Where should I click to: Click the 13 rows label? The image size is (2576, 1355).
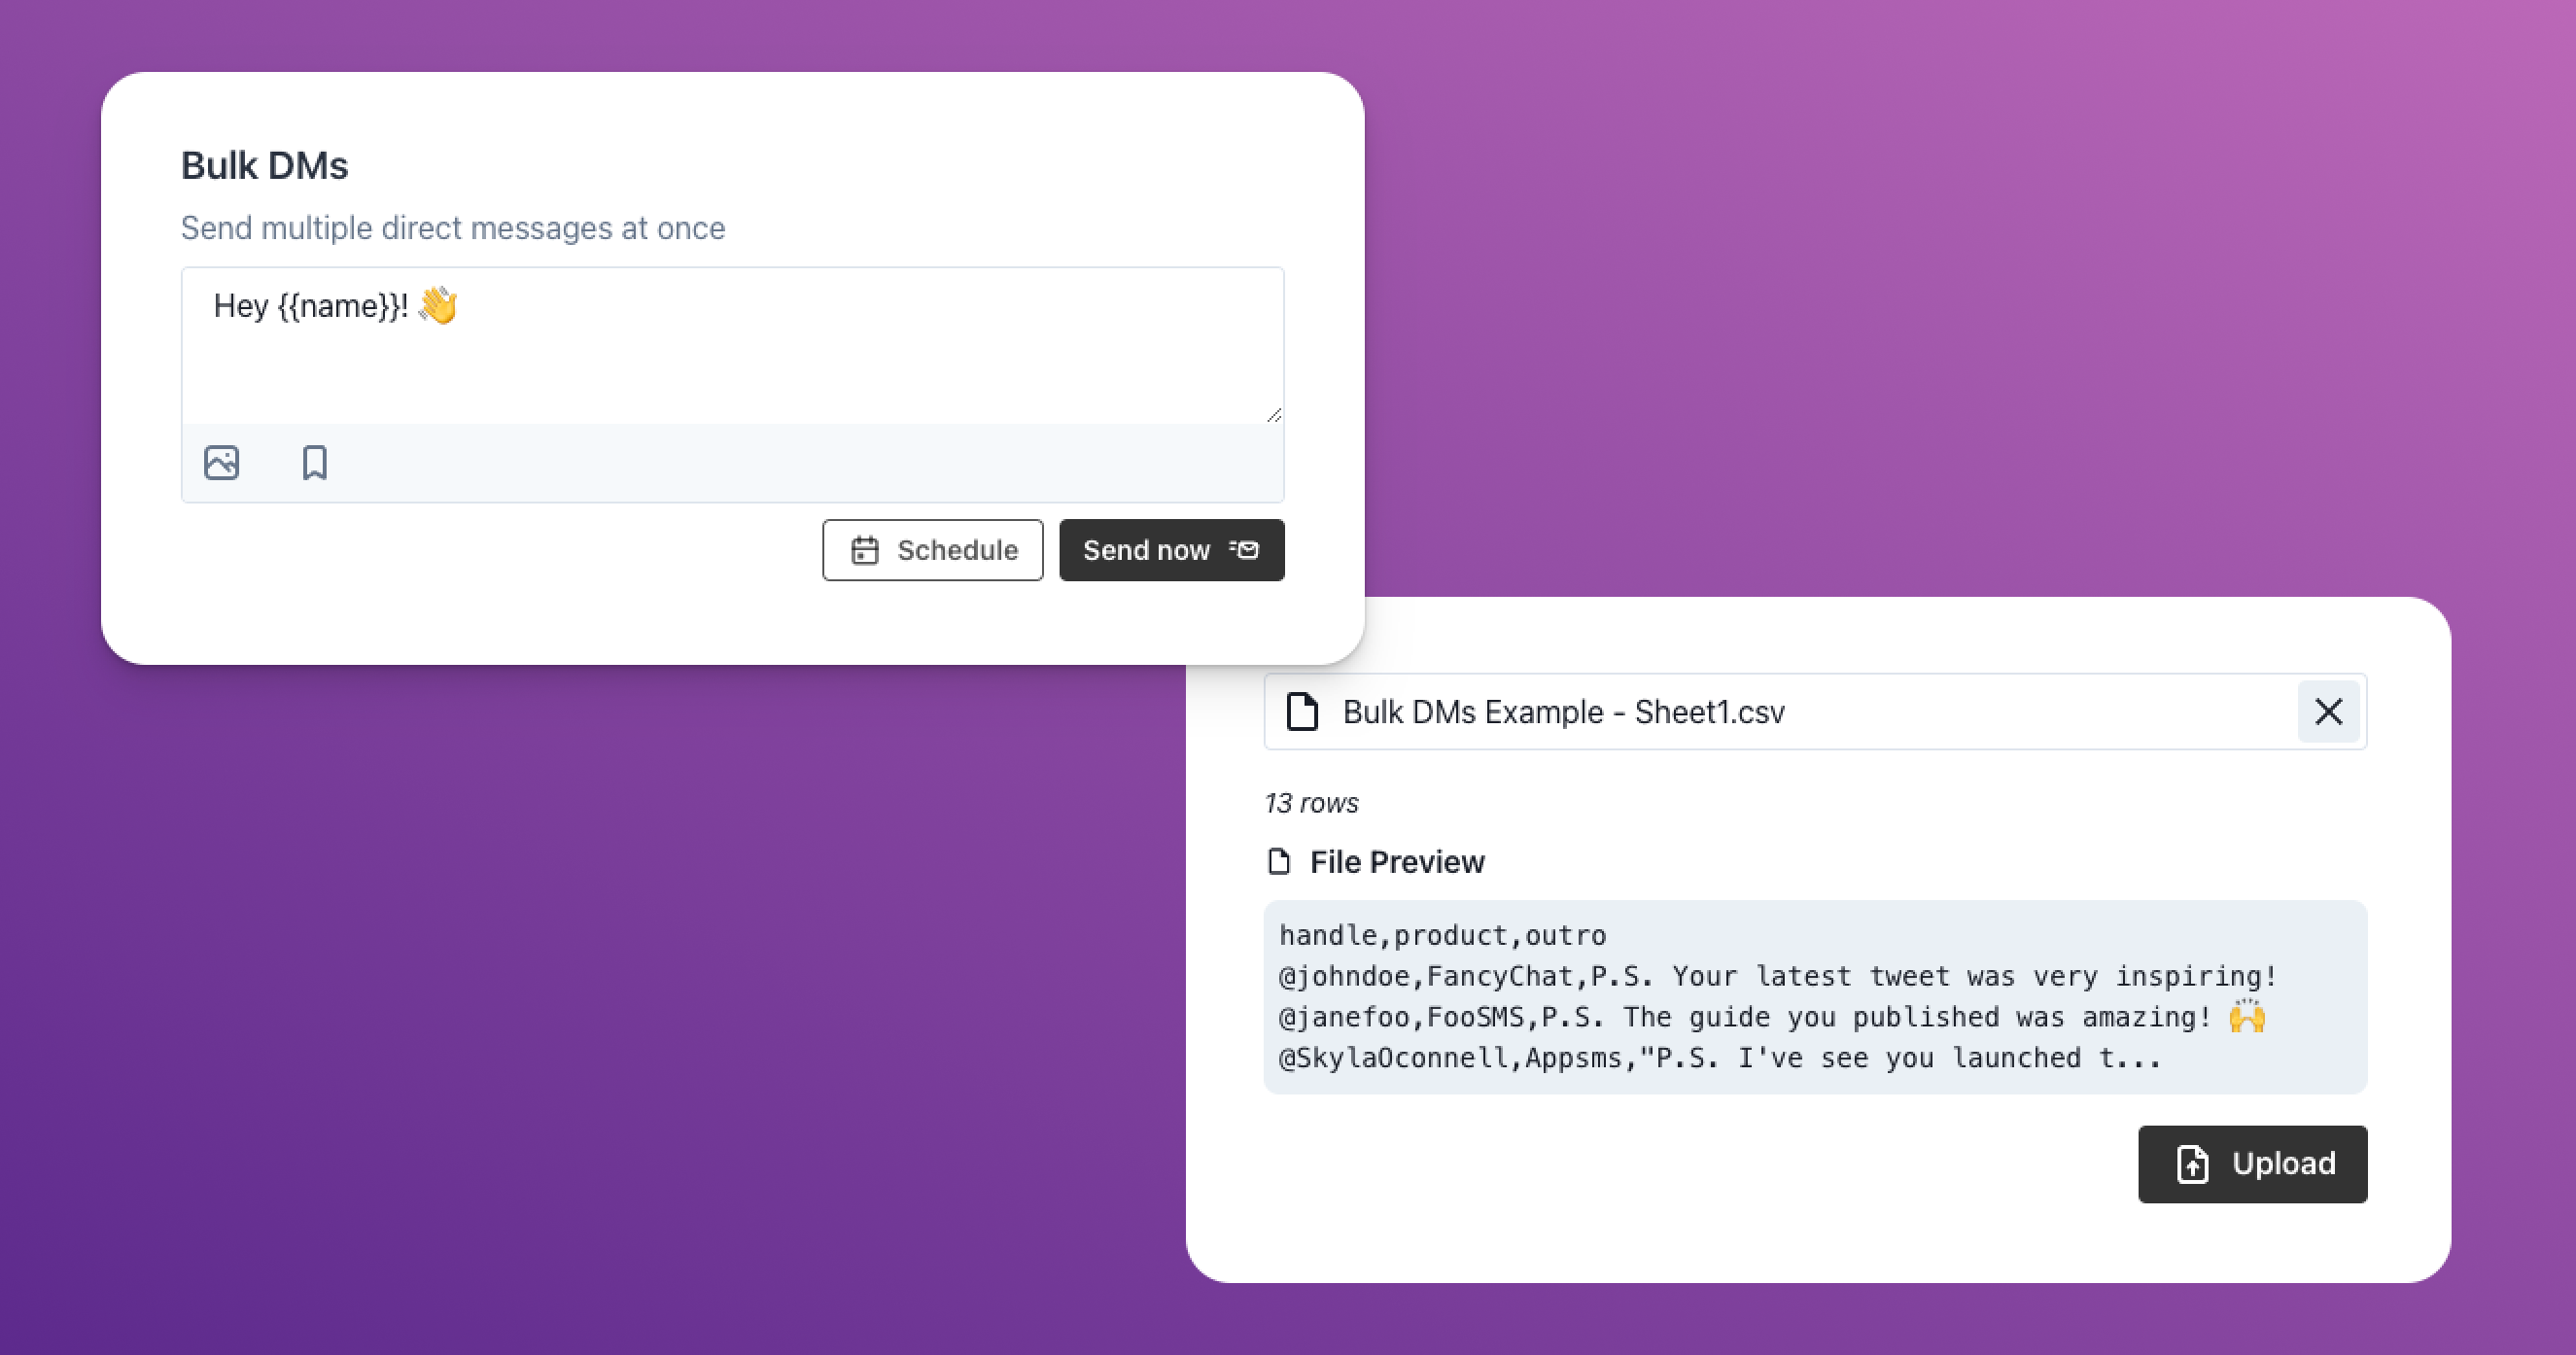tap(1311, 803)
